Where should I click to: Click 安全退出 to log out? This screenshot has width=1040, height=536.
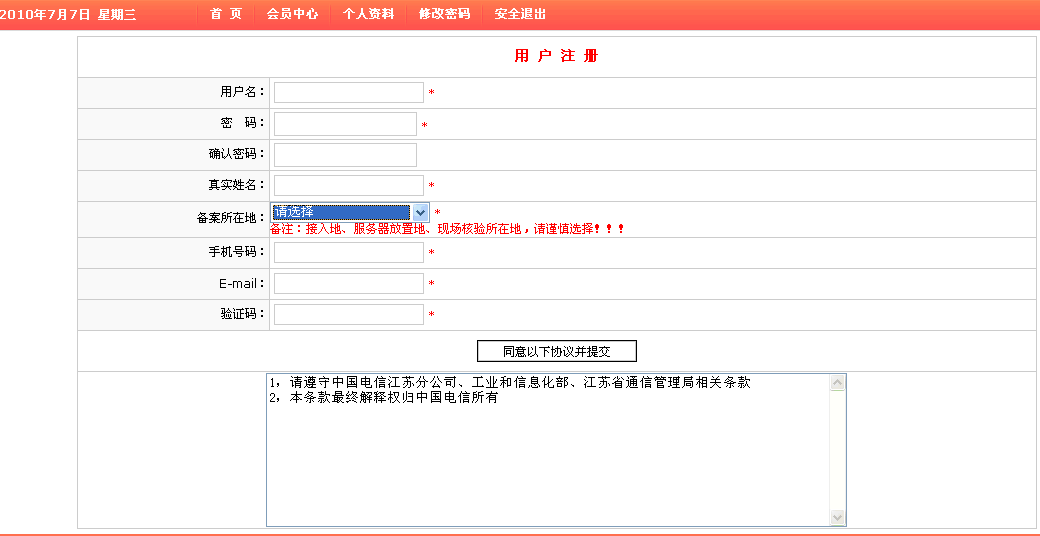520,14
